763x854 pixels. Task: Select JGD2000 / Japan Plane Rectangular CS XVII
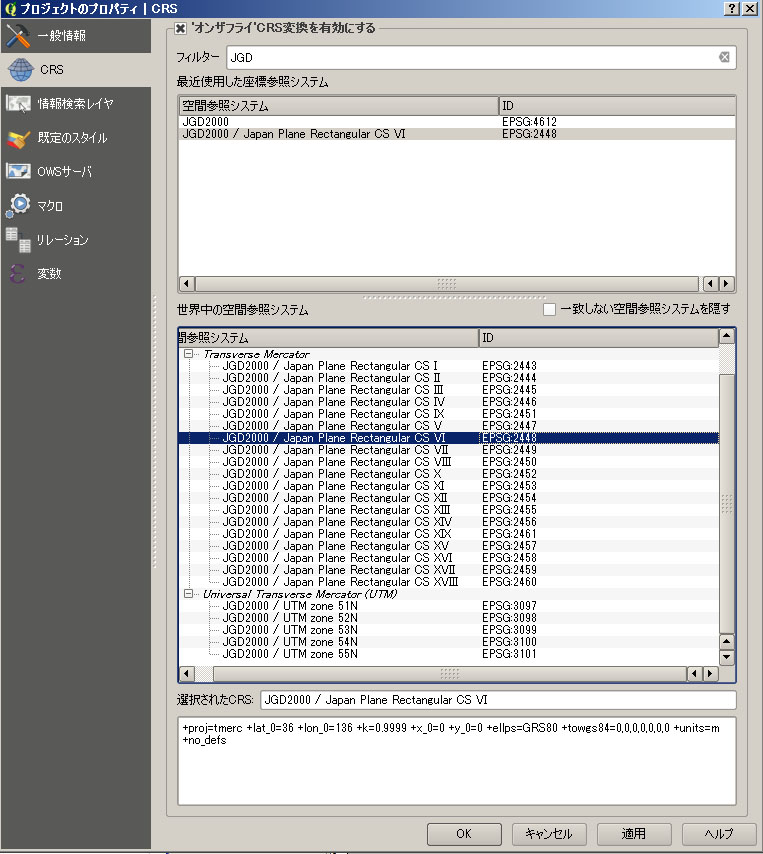(339, 570)
